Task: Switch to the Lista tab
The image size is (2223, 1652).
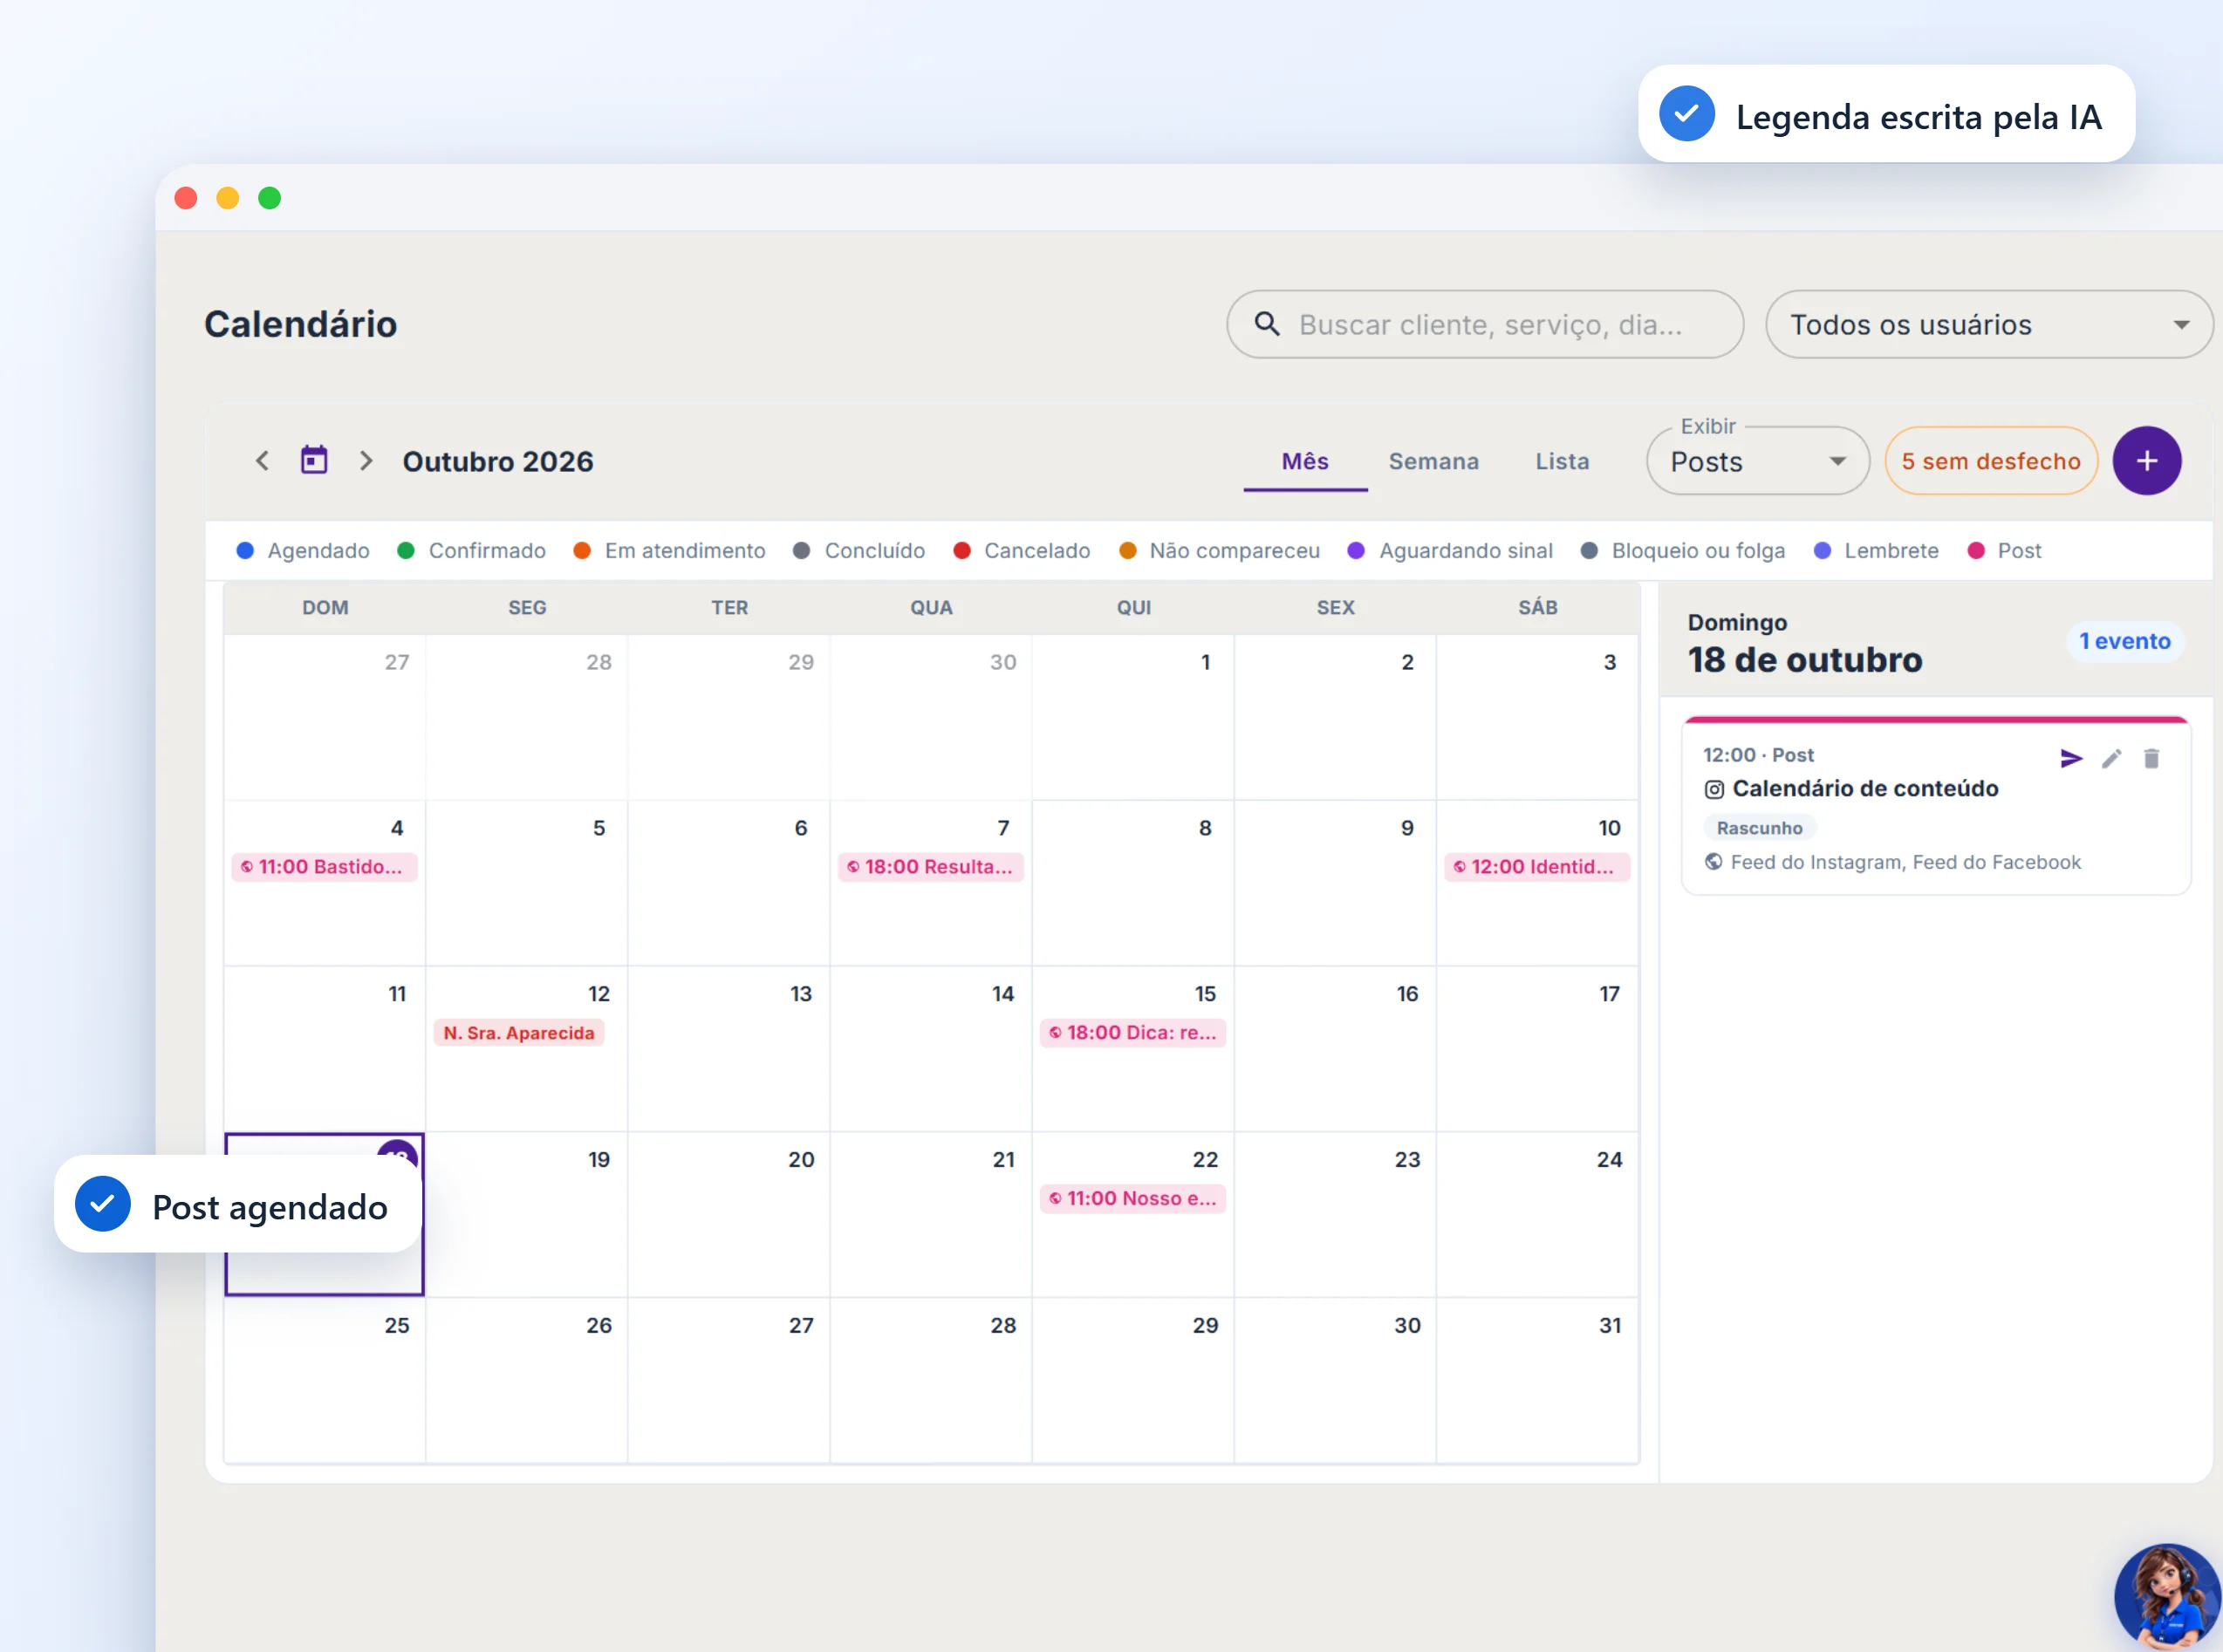Action: point(1562,461)
